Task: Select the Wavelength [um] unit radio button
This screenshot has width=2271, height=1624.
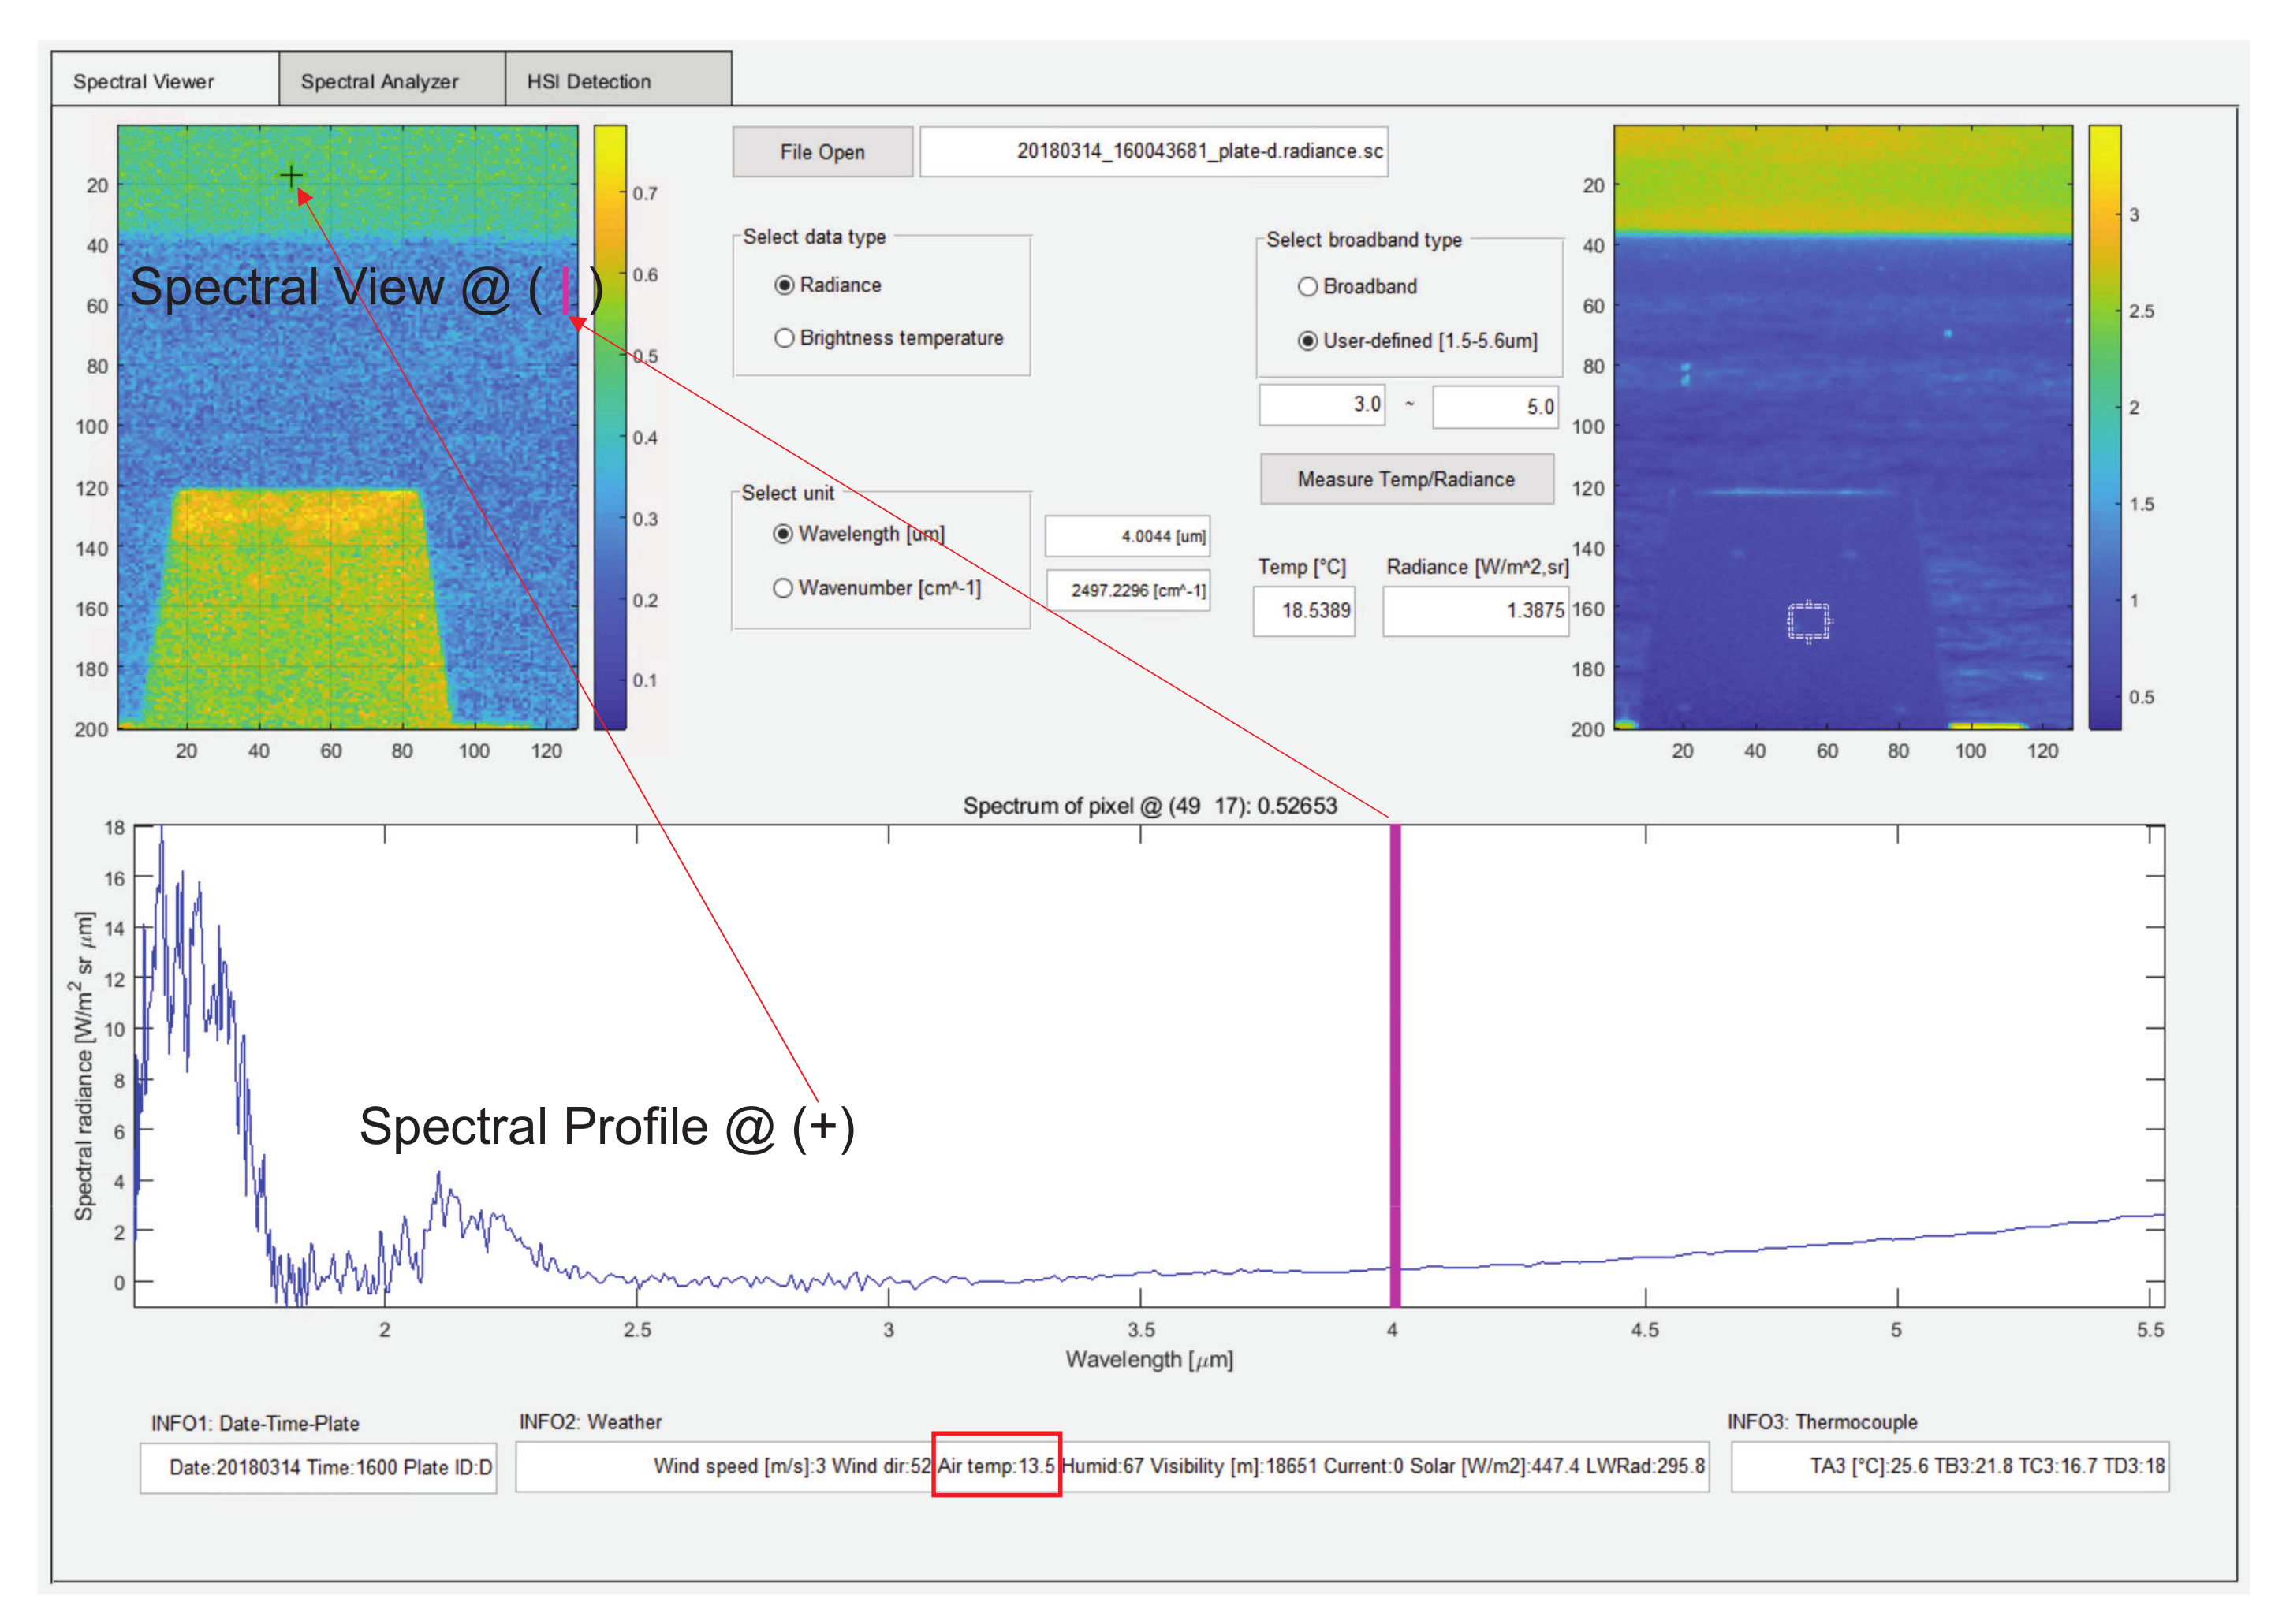Action: 783,534
